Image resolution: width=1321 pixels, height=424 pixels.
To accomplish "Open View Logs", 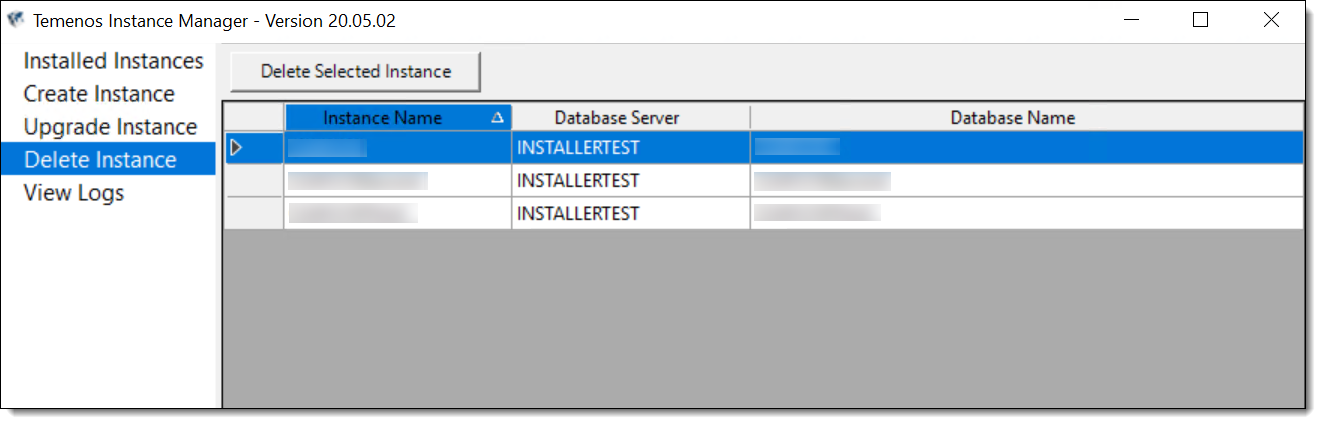I will click(x=74, y=193).
